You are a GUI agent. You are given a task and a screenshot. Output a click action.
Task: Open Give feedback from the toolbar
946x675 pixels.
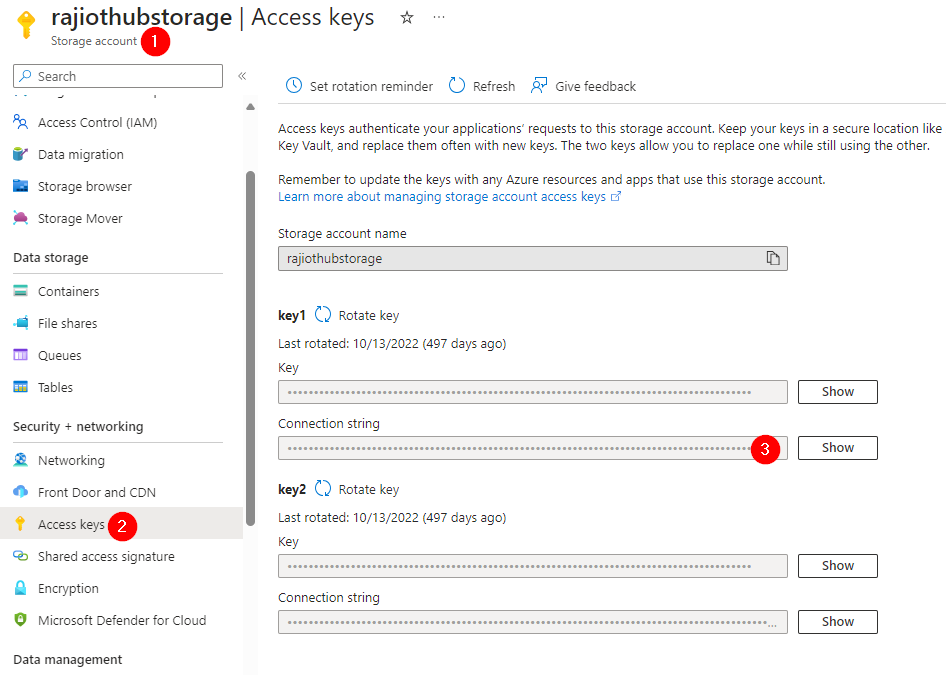pyautogui.click(x=584, y=86)
